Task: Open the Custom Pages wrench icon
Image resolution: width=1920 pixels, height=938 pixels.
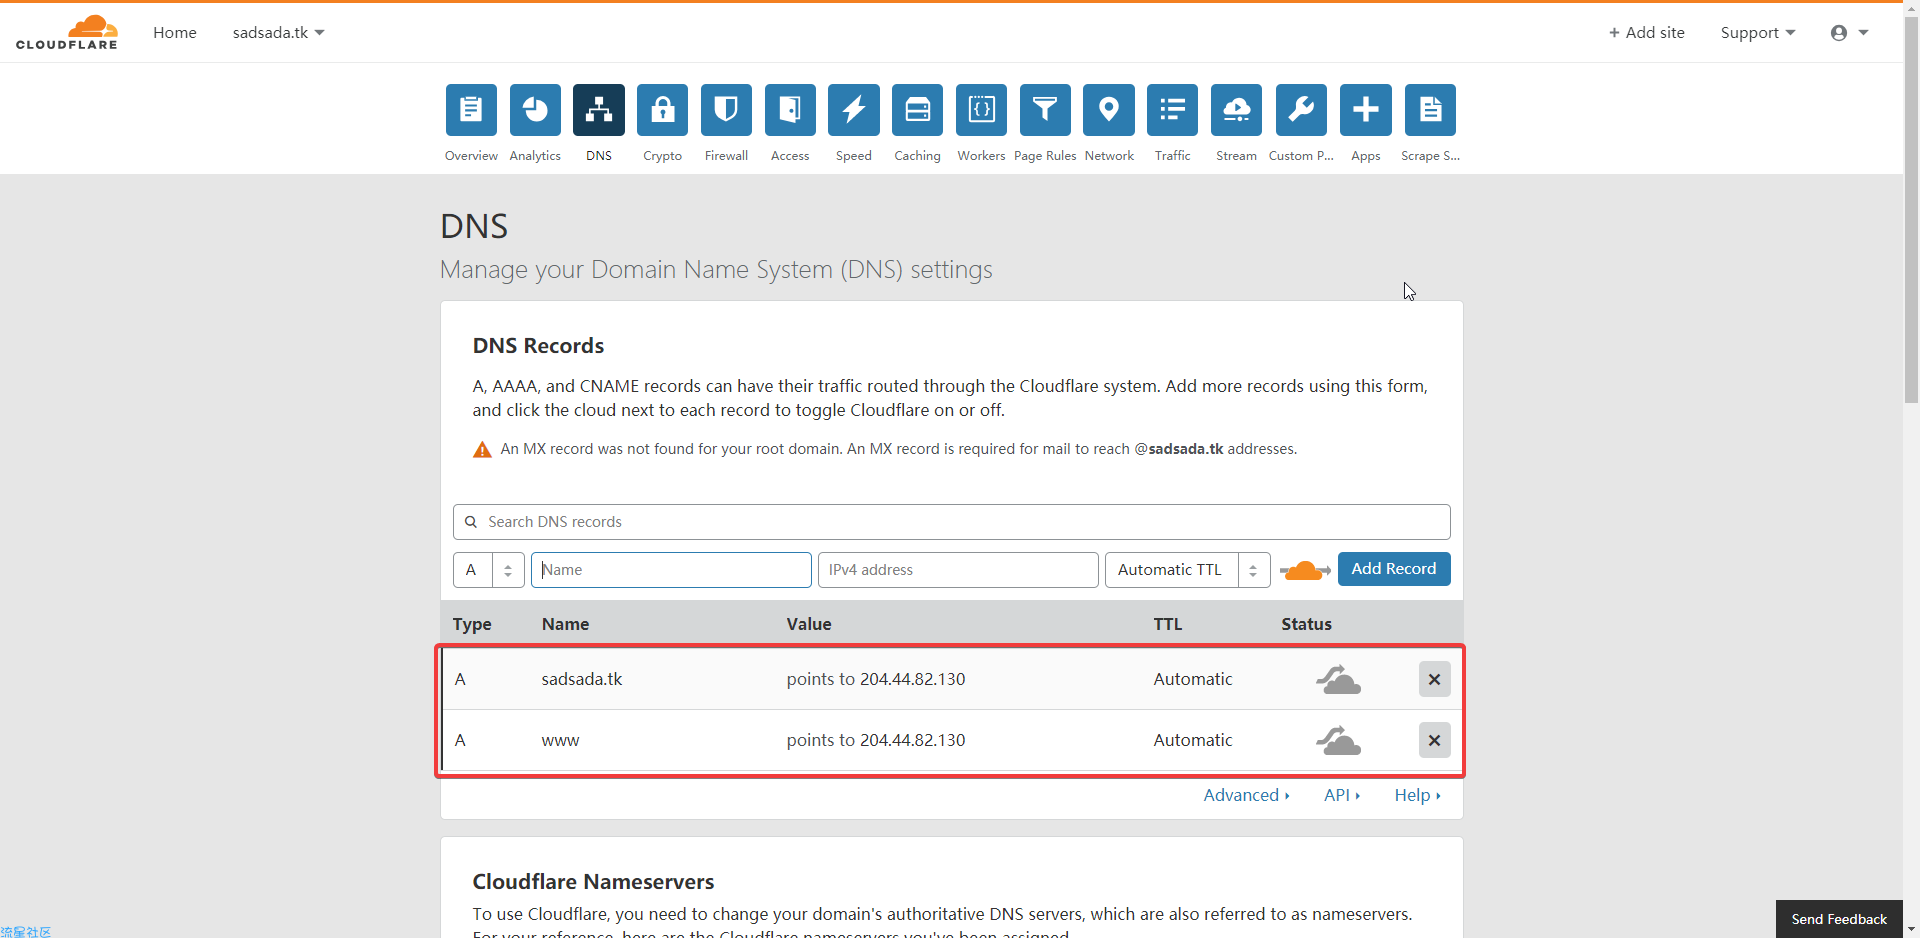Action: 1301,110
